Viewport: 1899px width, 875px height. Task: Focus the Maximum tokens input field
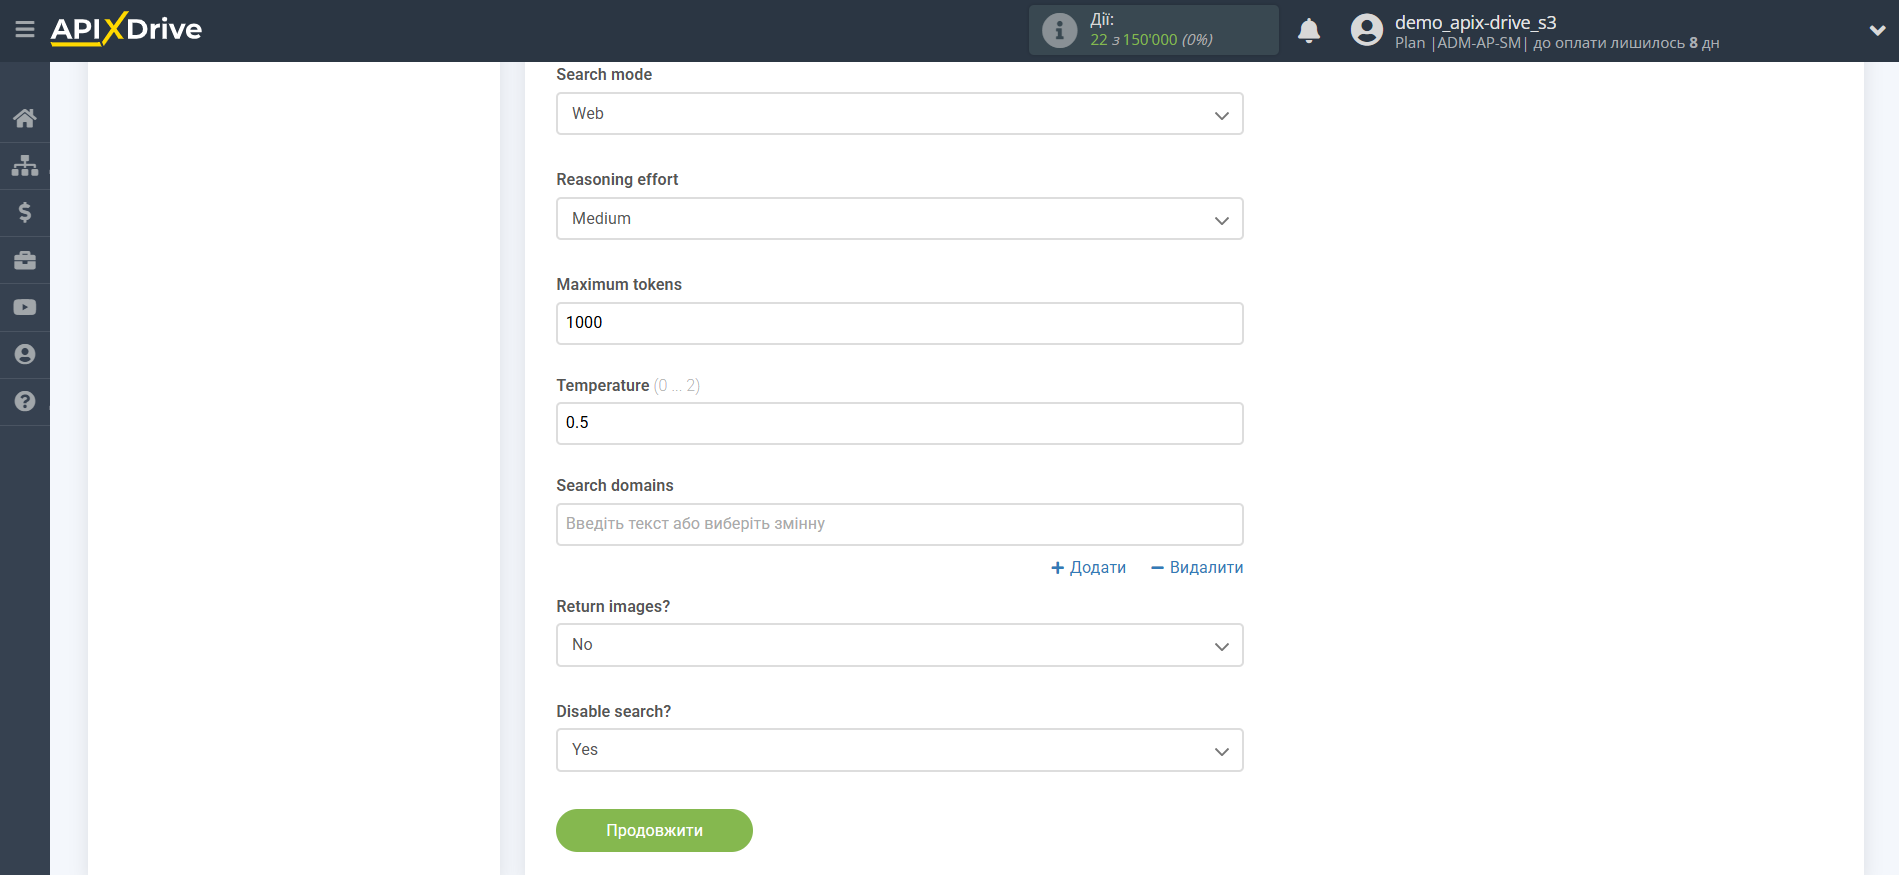pyautogui.click(x=899, y=323)
